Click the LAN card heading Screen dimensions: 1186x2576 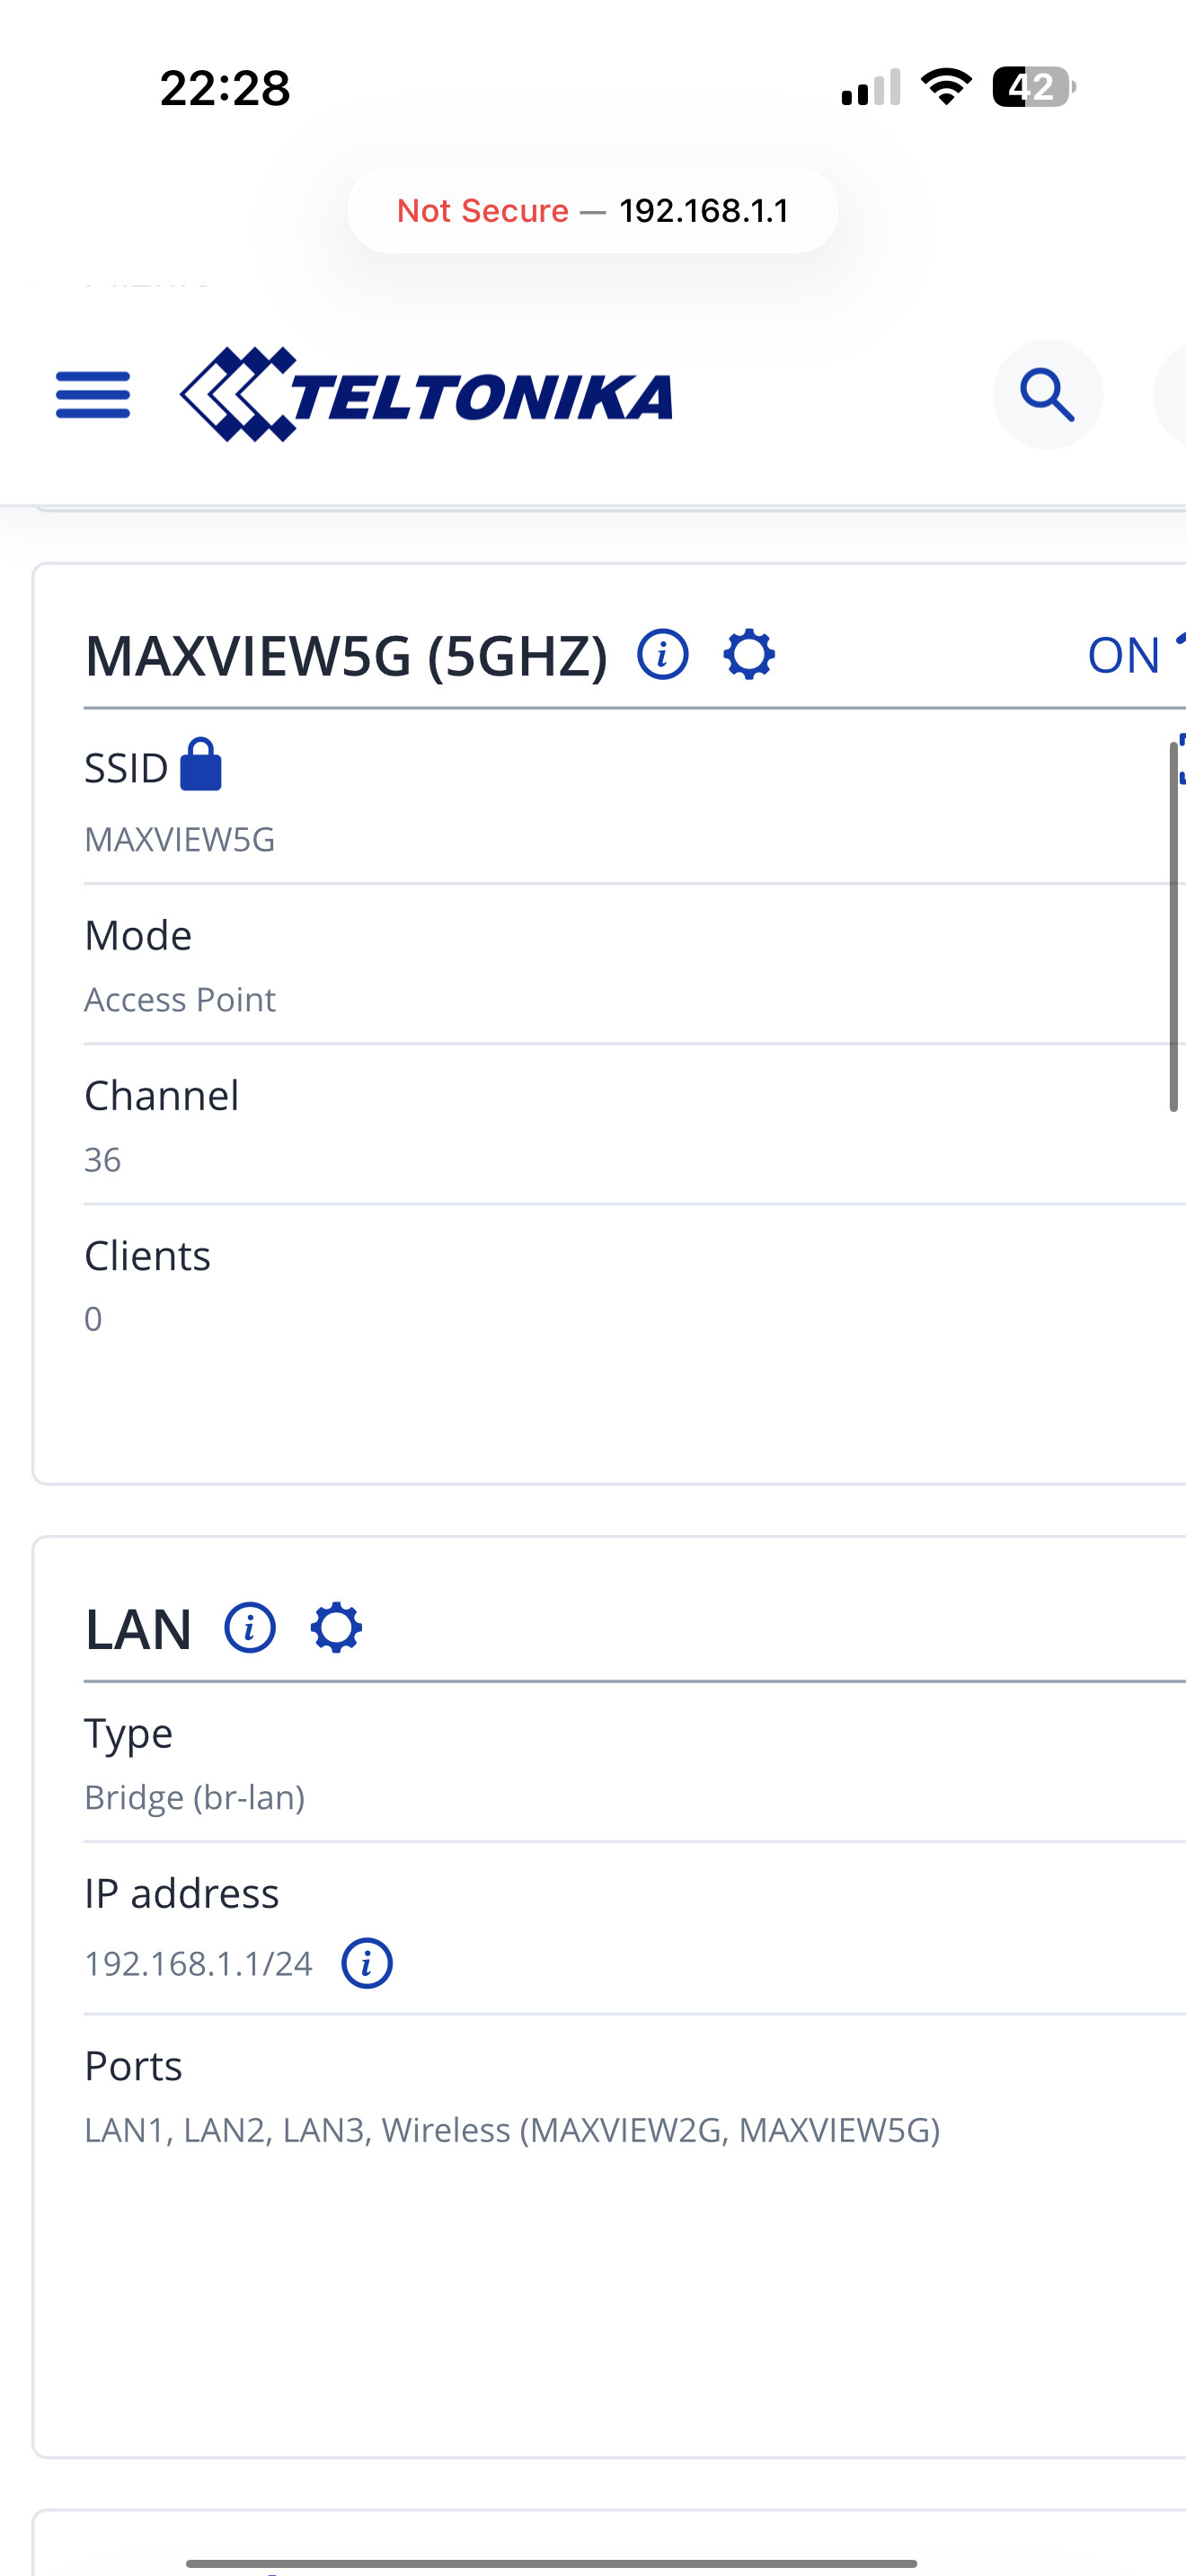tap(138, 1629)
